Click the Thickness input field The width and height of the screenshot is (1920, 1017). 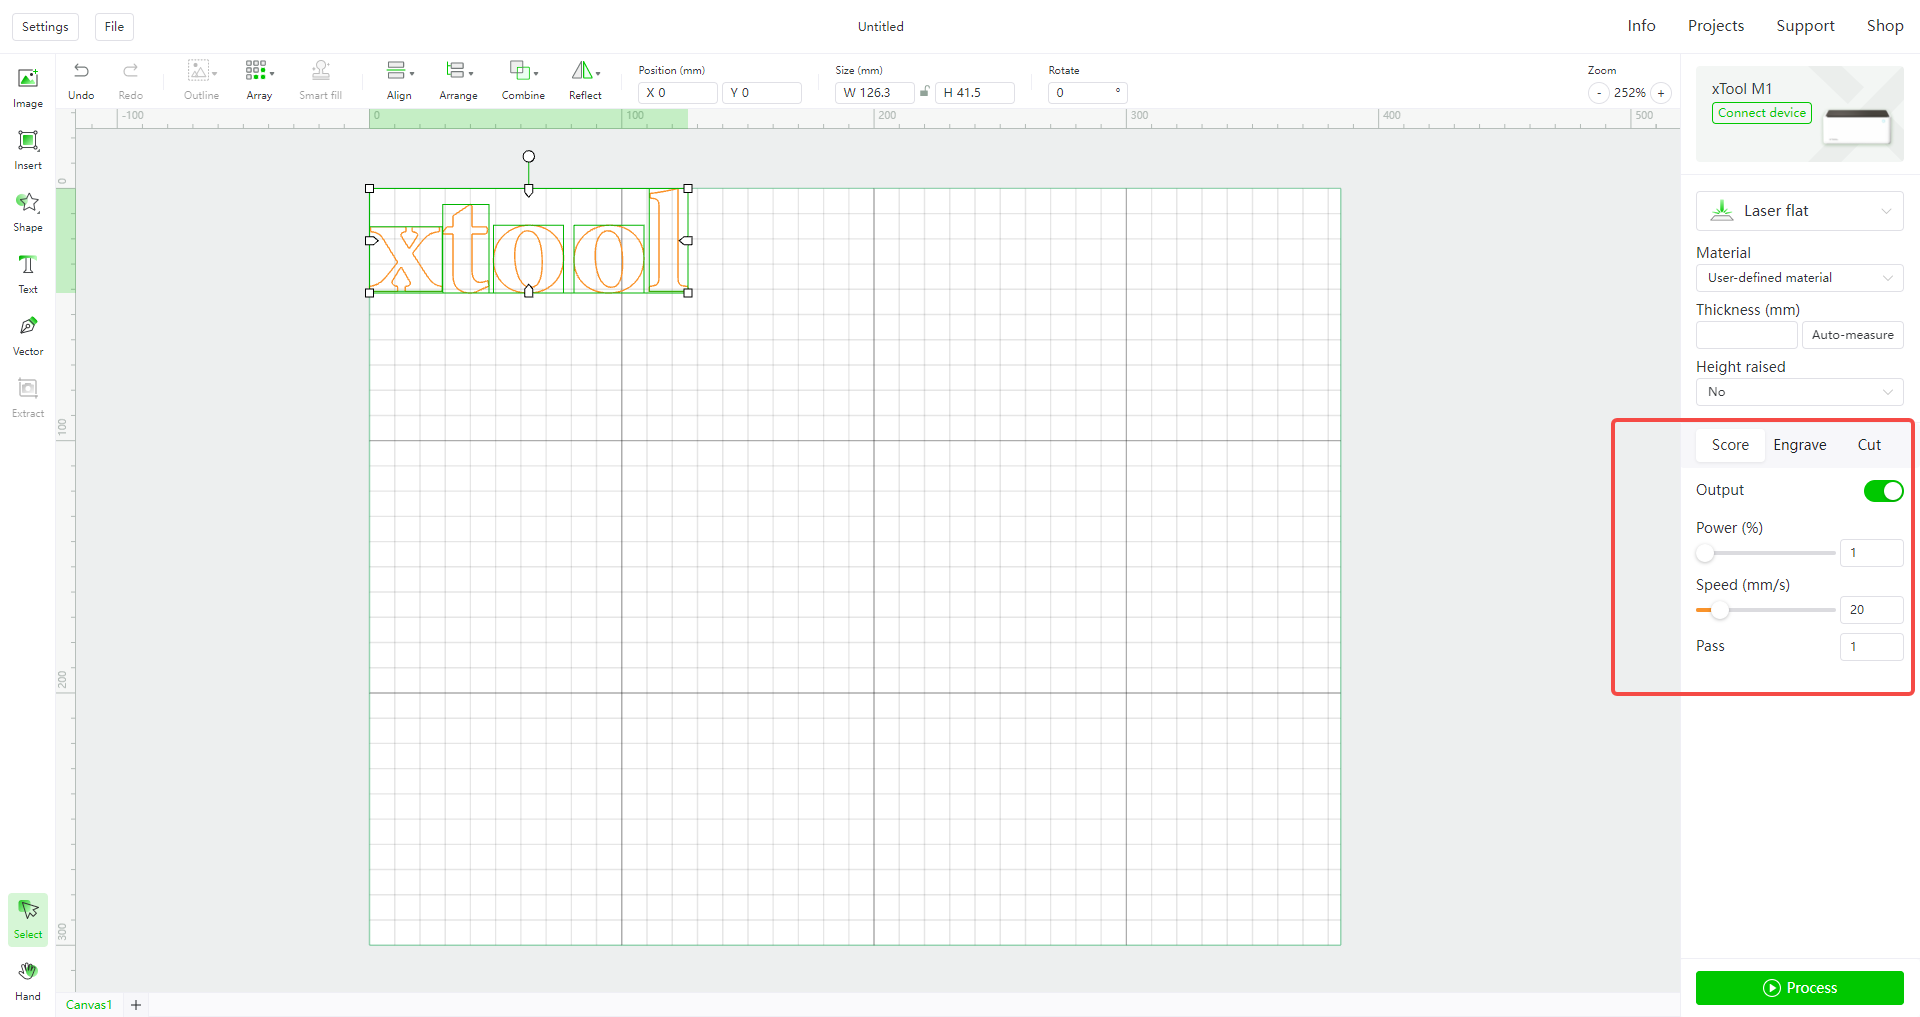click(1746, 335)
